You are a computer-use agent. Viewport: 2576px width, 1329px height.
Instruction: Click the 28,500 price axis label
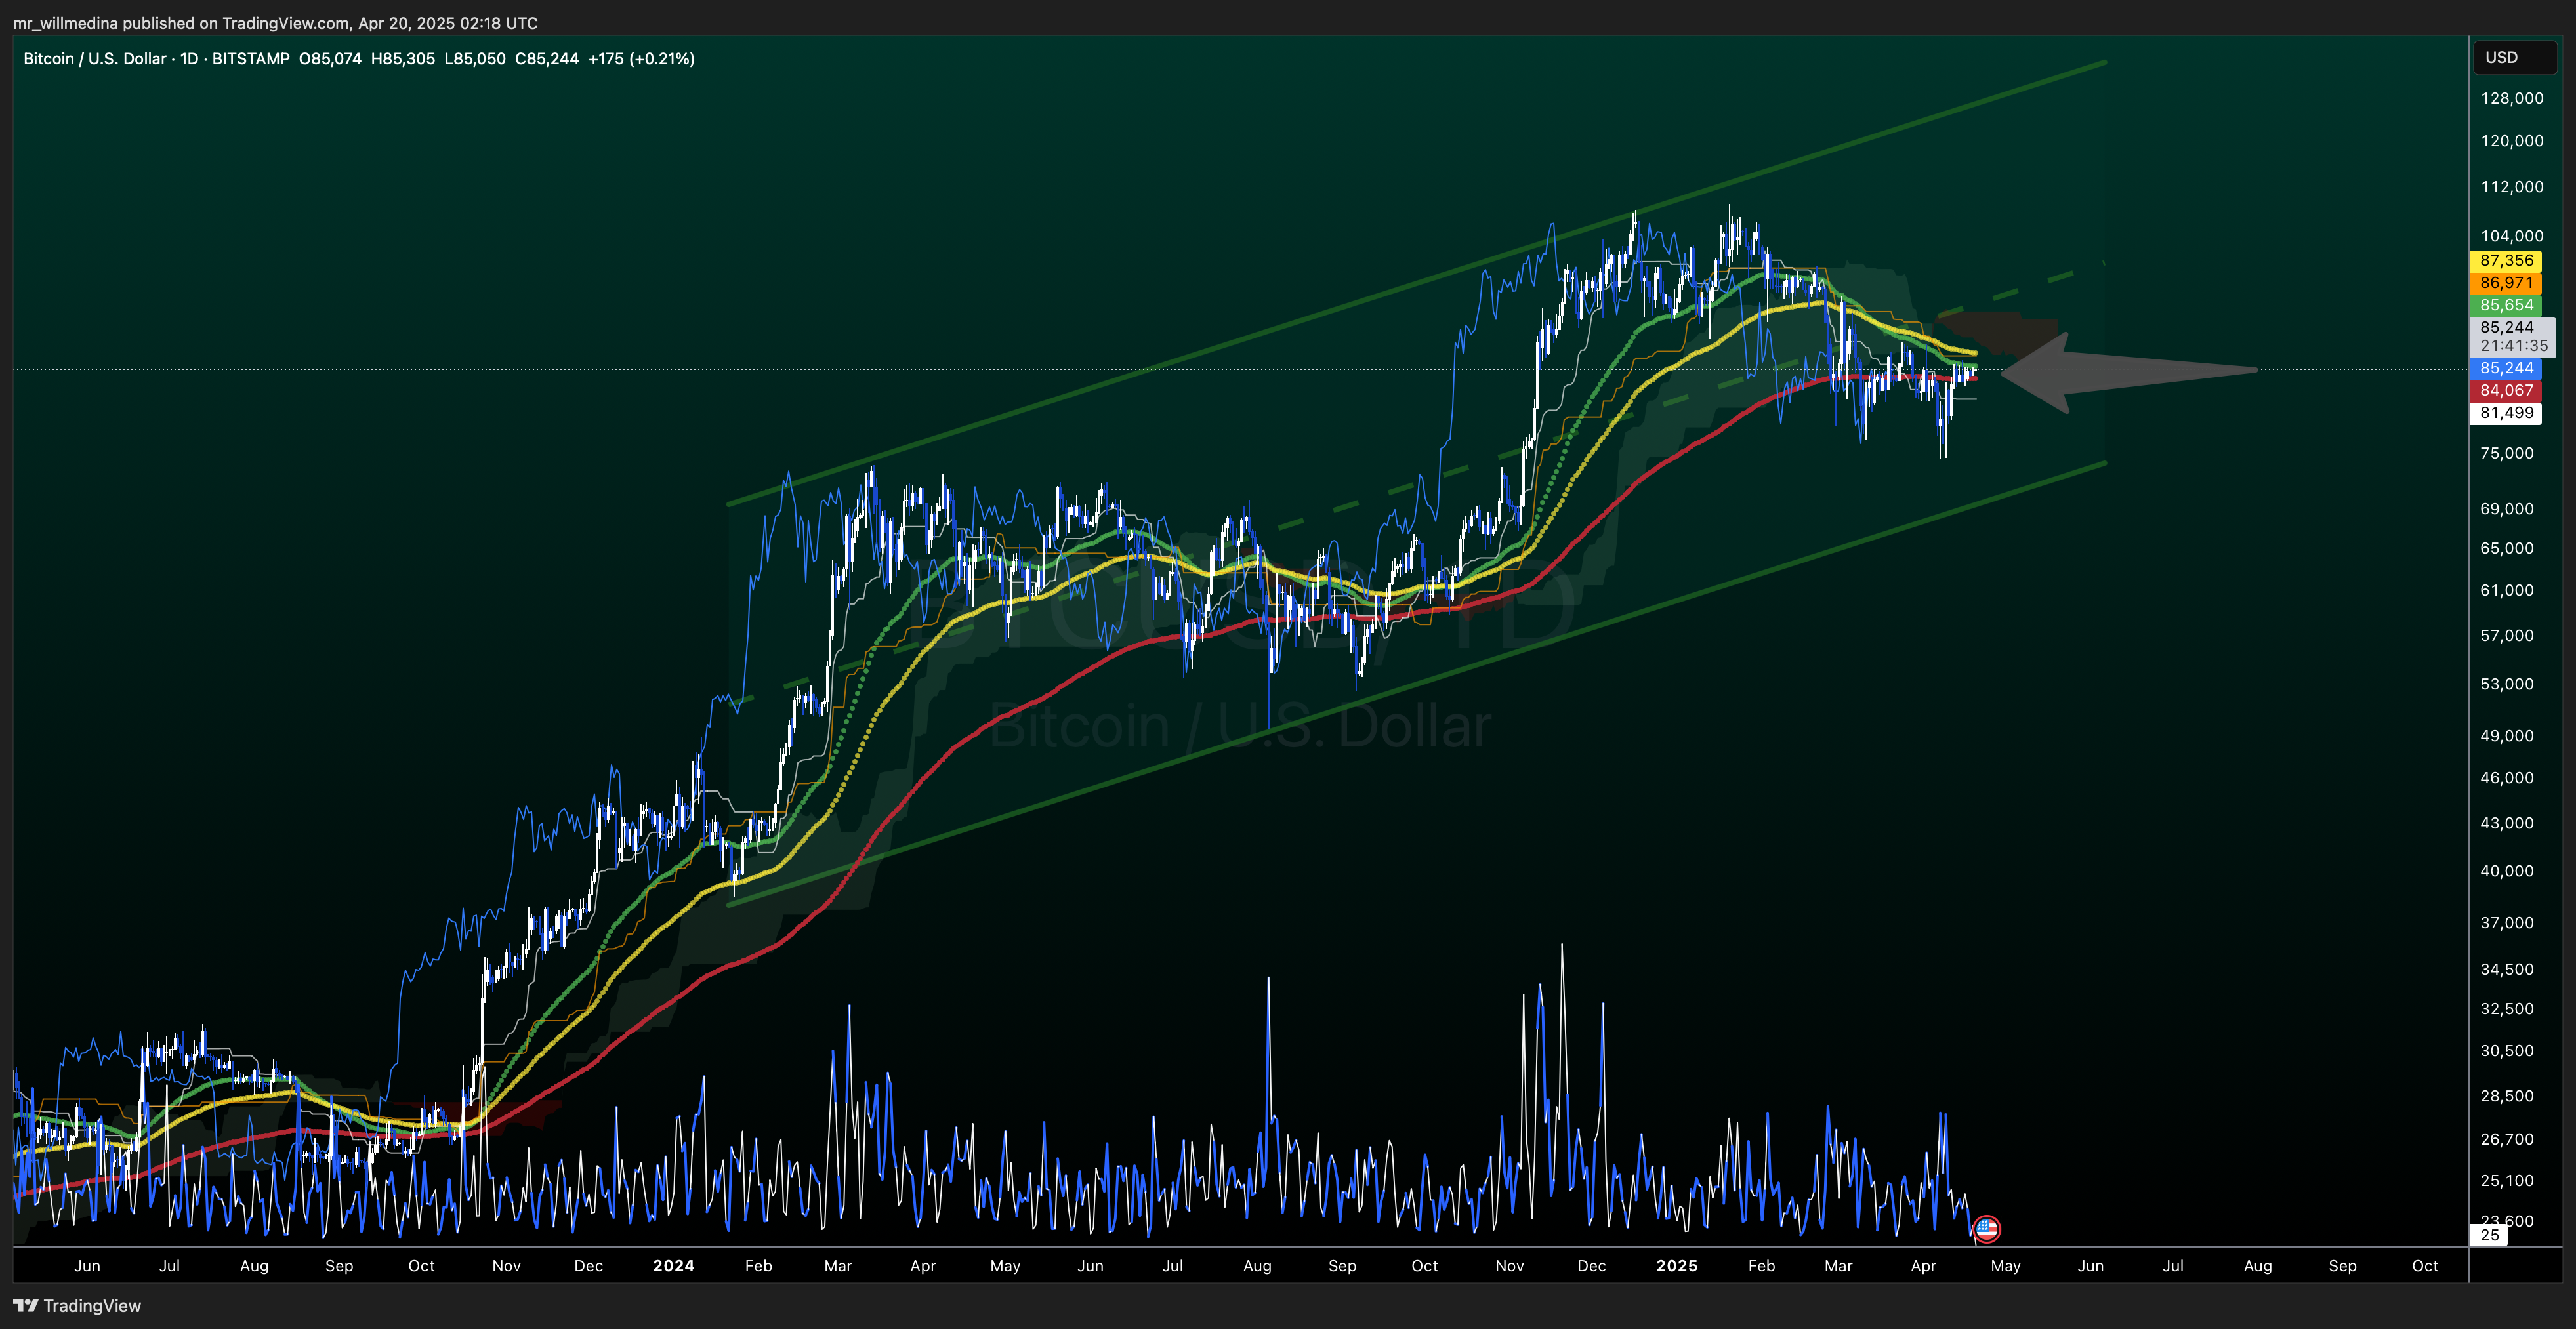click(2507, 1096)
